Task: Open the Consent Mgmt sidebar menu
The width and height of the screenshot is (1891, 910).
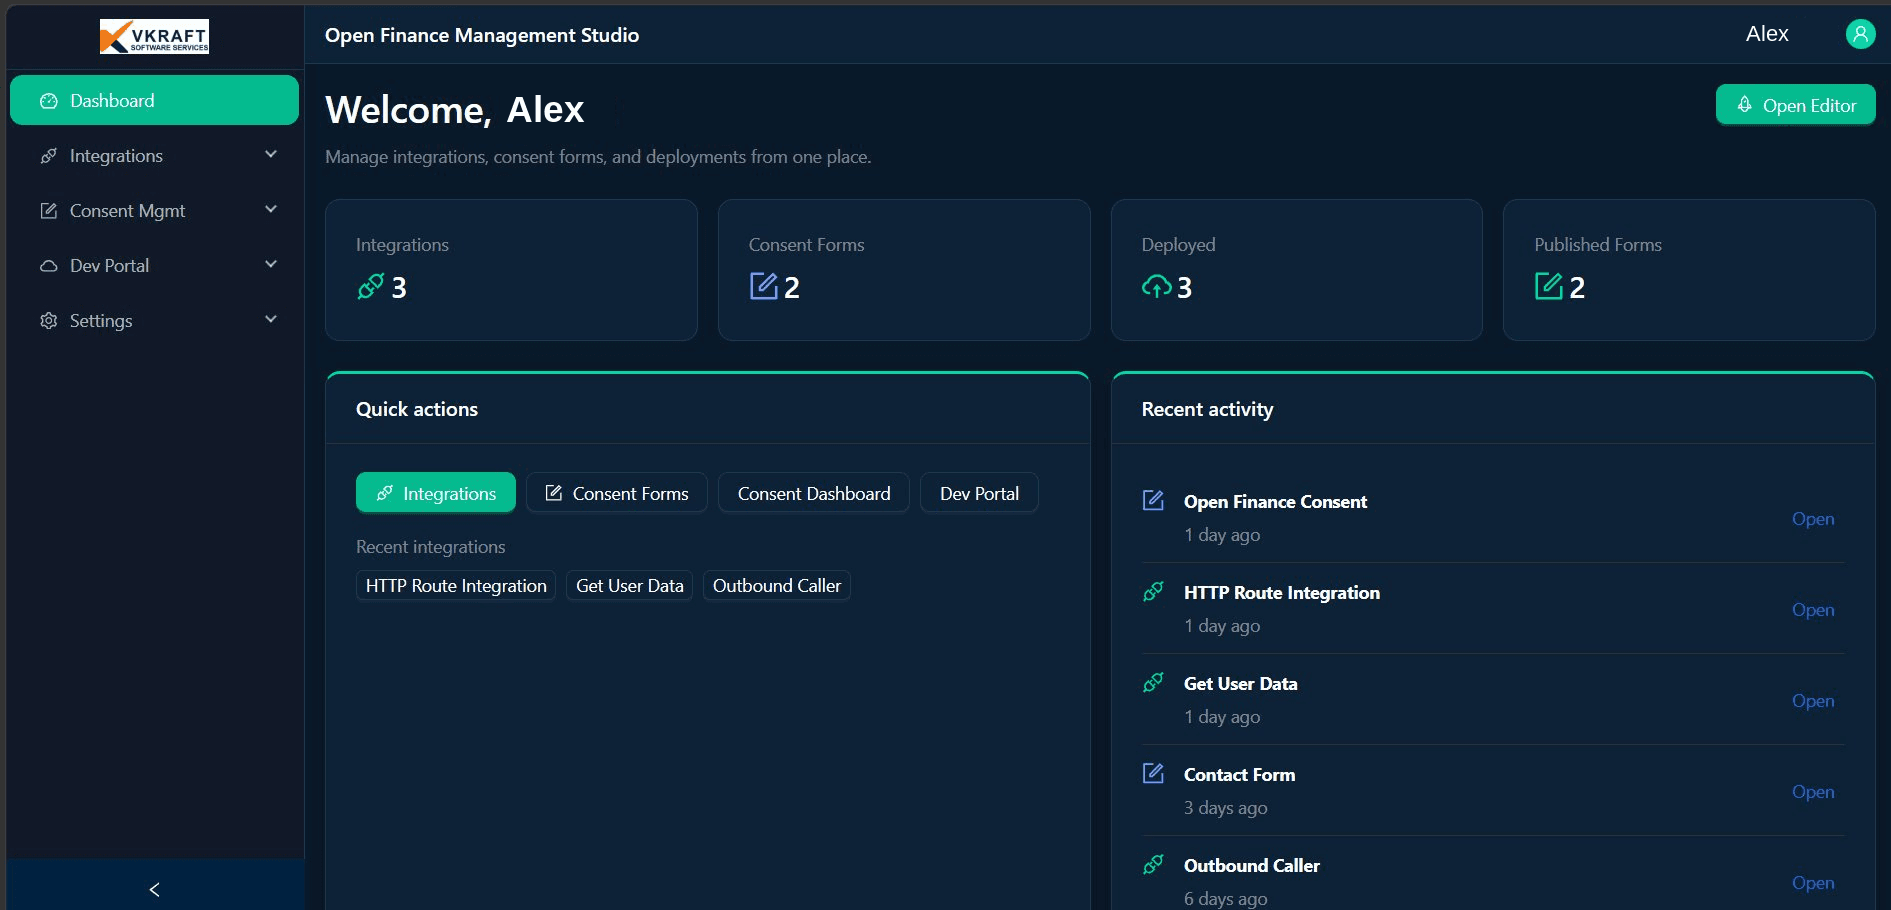Action: [154, 211]
